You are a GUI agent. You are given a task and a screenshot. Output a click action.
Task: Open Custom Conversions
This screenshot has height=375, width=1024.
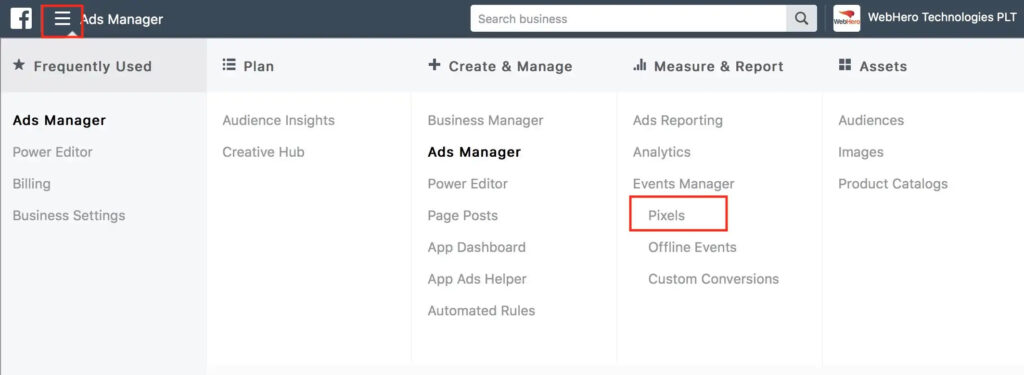(x=713, y=279)
